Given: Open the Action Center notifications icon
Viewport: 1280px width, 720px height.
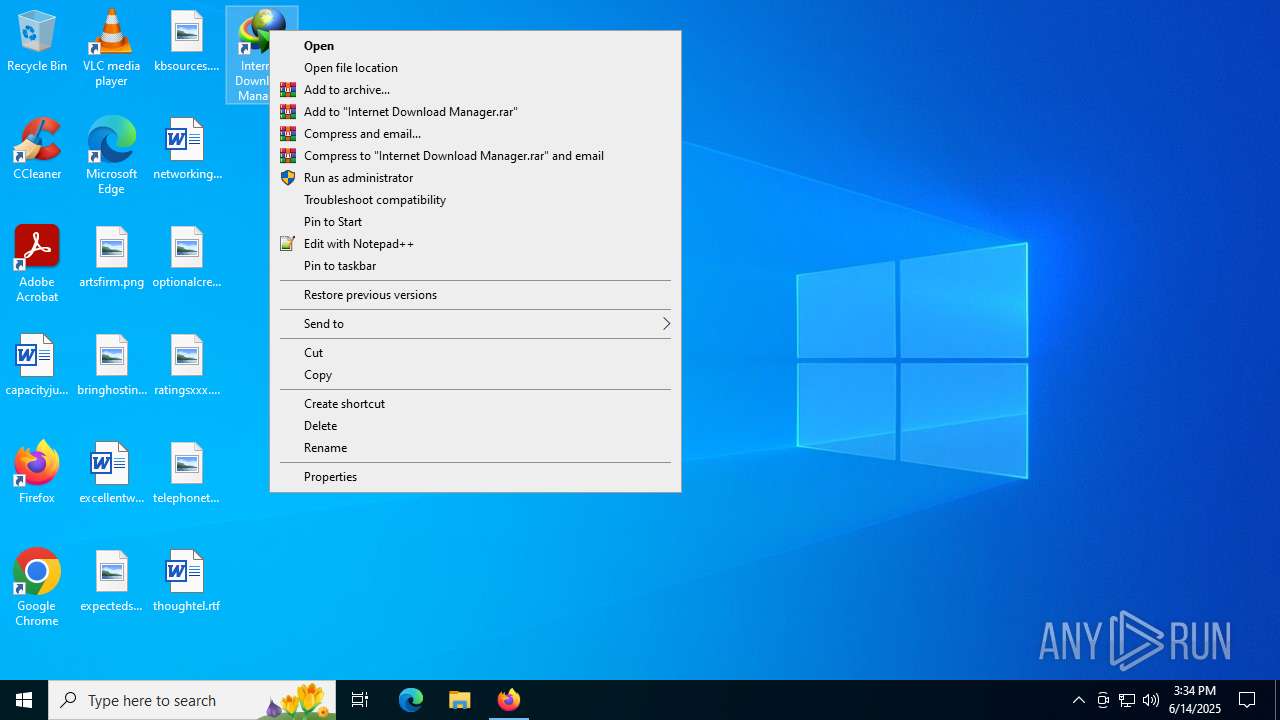Looking at the screenshot, I should click(x=1248, y=700).
